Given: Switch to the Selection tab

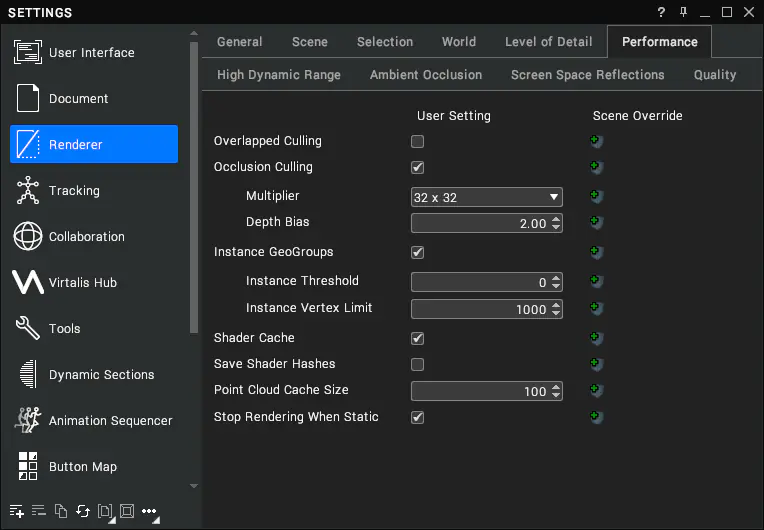Looking at the screenshot, I should pyautogui.click(x=385, y=42).
